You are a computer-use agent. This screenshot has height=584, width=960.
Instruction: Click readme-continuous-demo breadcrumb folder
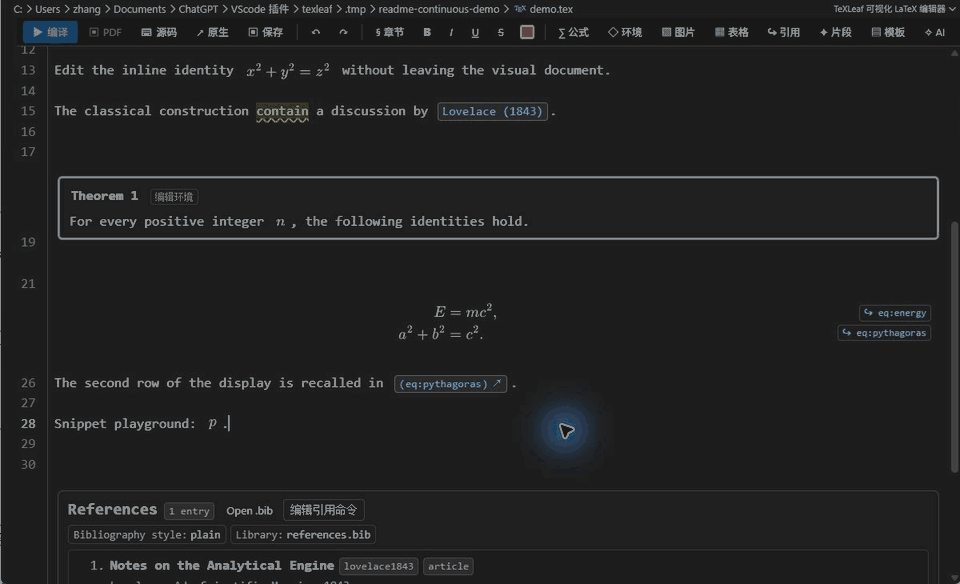[x=438, y=9]
